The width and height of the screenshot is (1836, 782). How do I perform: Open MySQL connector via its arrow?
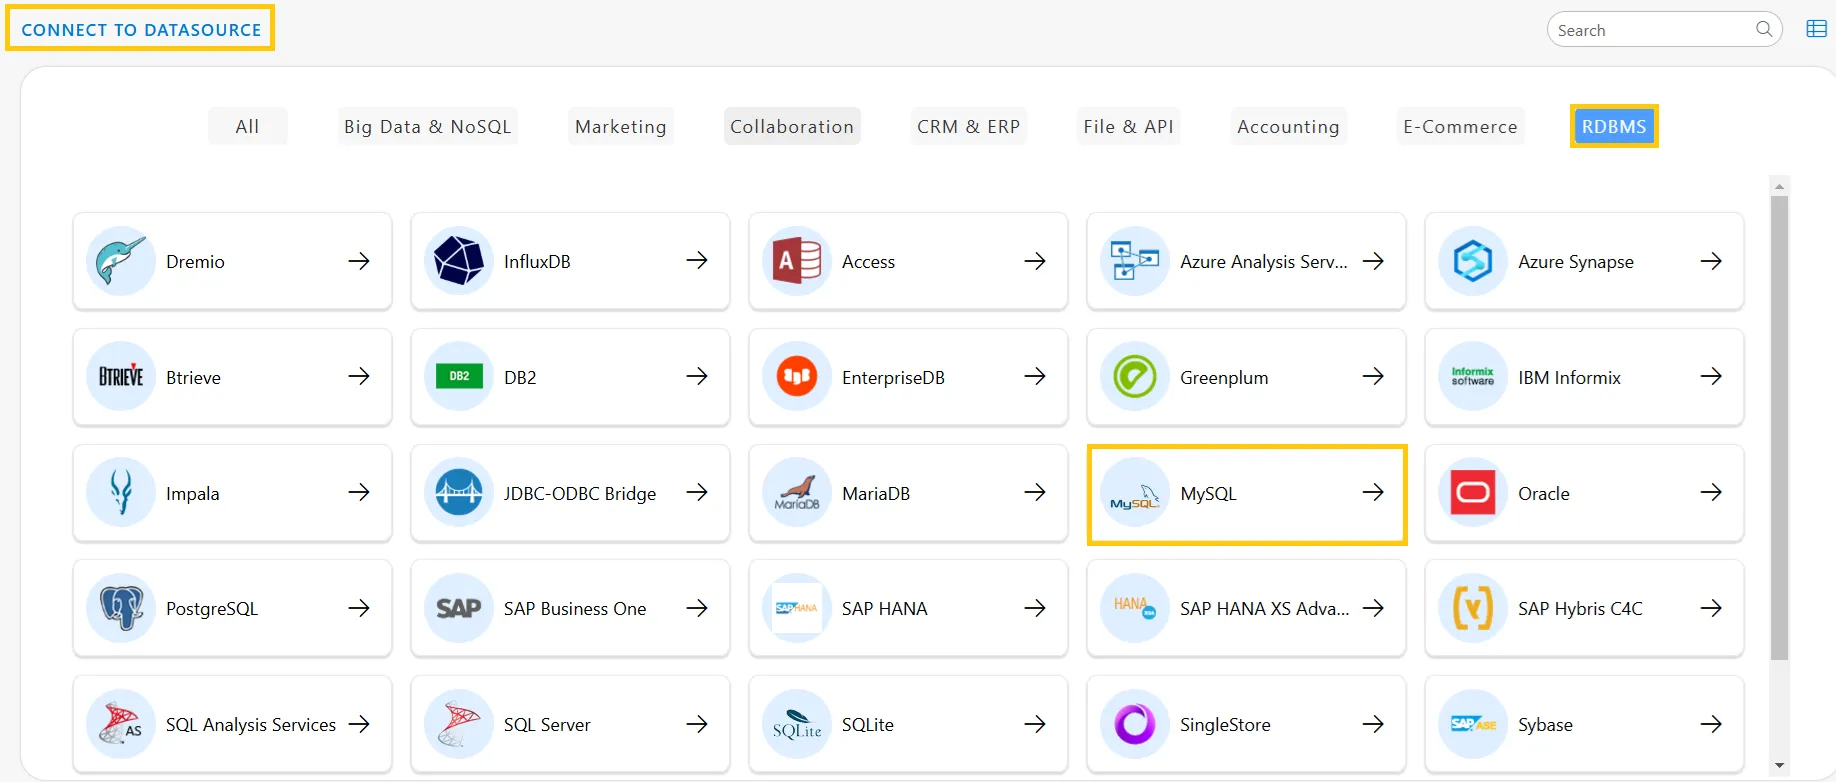click(x=1373, y=492)
